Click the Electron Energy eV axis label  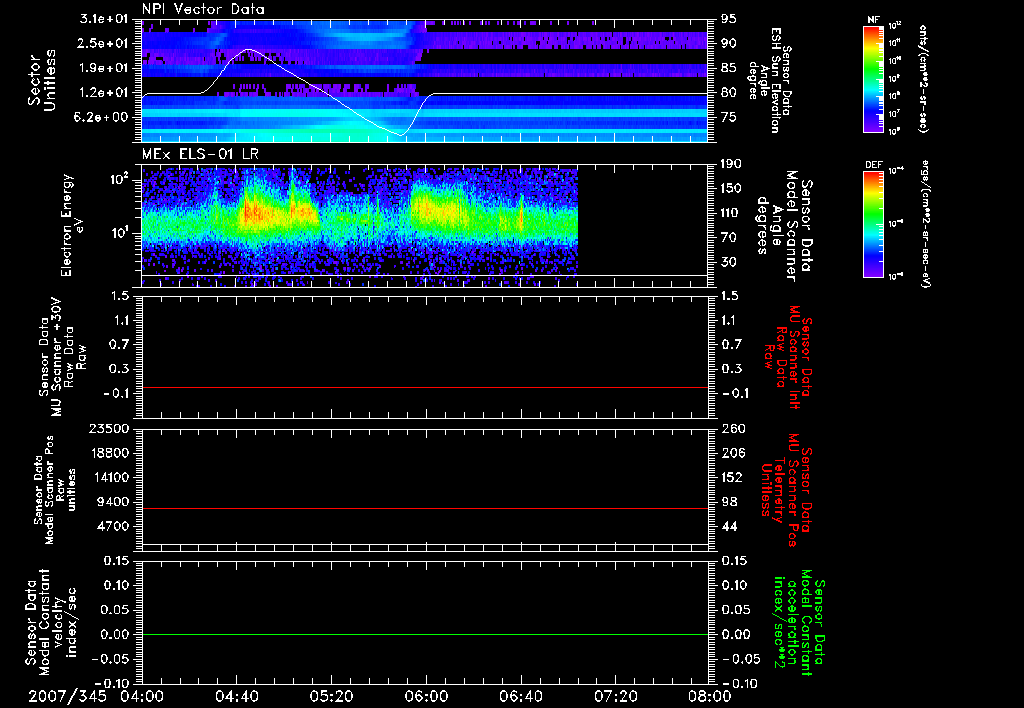72,225
